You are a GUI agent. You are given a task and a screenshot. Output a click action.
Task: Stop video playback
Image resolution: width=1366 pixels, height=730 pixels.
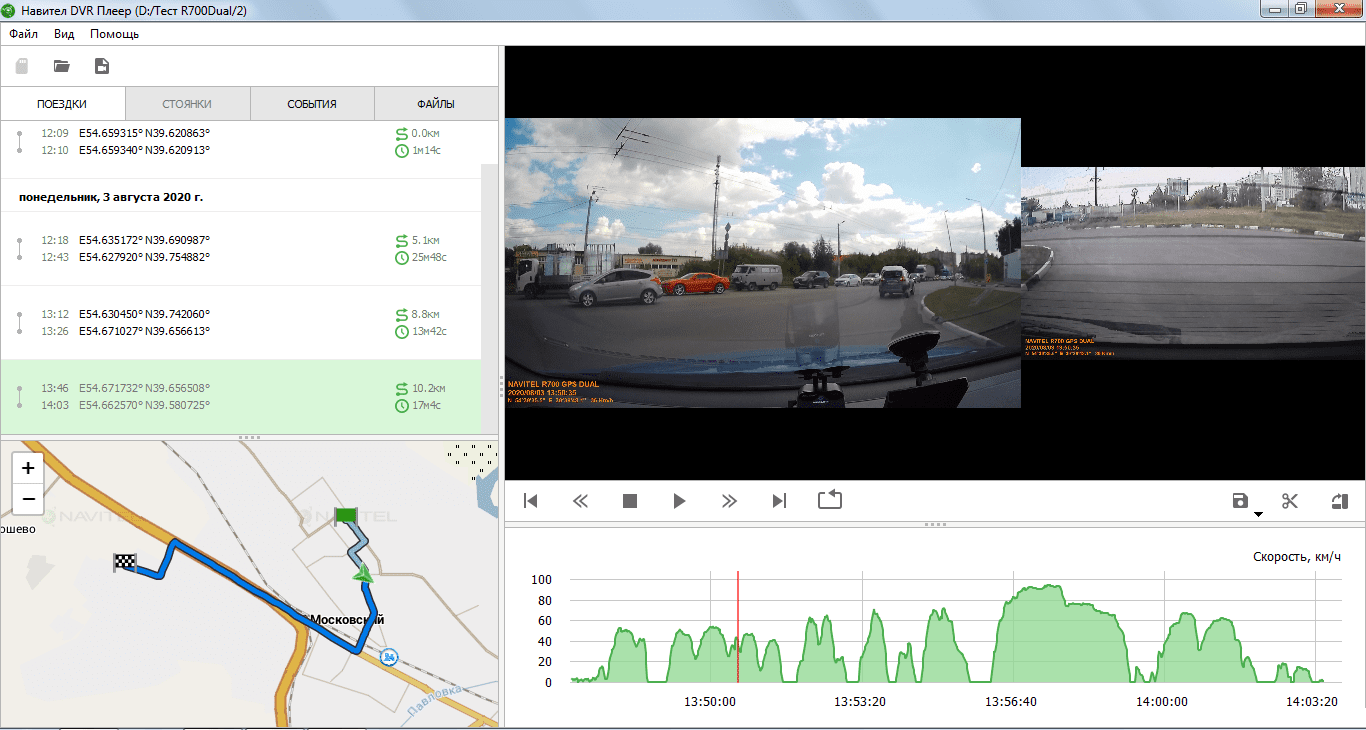point(630,501)
